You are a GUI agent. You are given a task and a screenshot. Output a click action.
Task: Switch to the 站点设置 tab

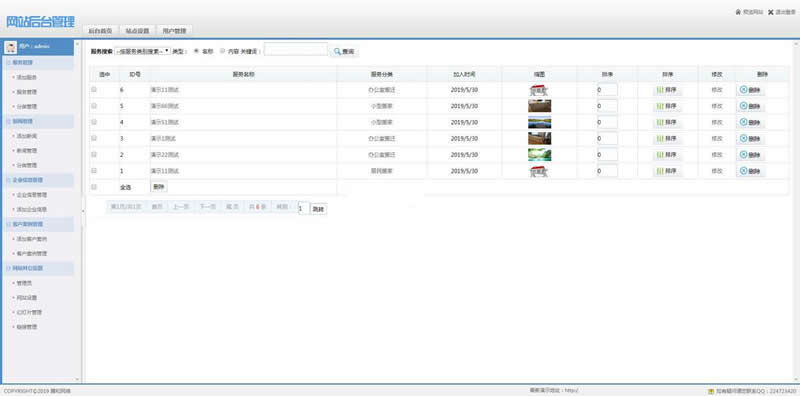[x=137, y=31]
